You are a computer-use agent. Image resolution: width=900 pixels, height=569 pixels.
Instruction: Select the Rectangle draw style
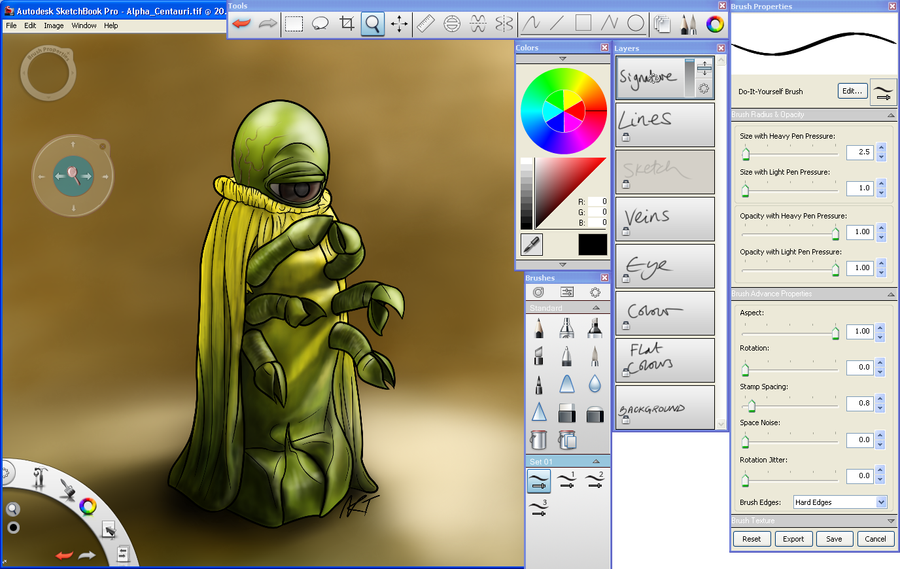pos(583,24)
